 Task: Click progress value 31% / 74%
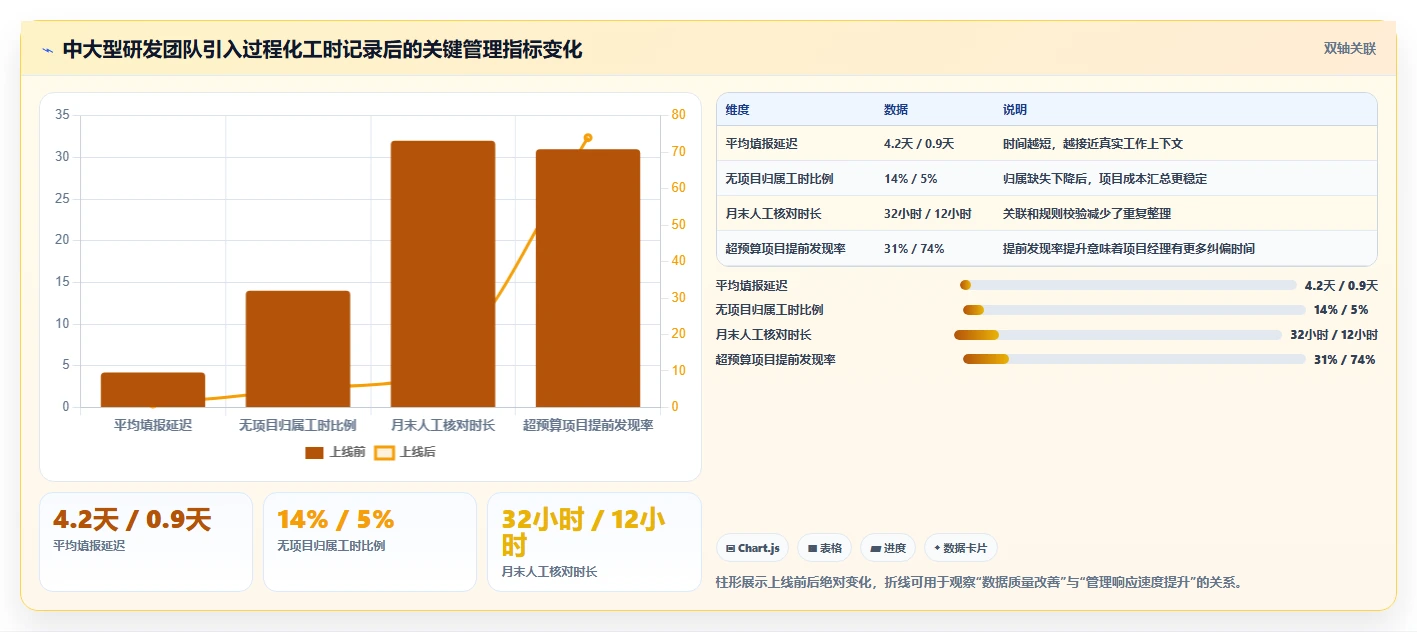tap(1344, 360)
